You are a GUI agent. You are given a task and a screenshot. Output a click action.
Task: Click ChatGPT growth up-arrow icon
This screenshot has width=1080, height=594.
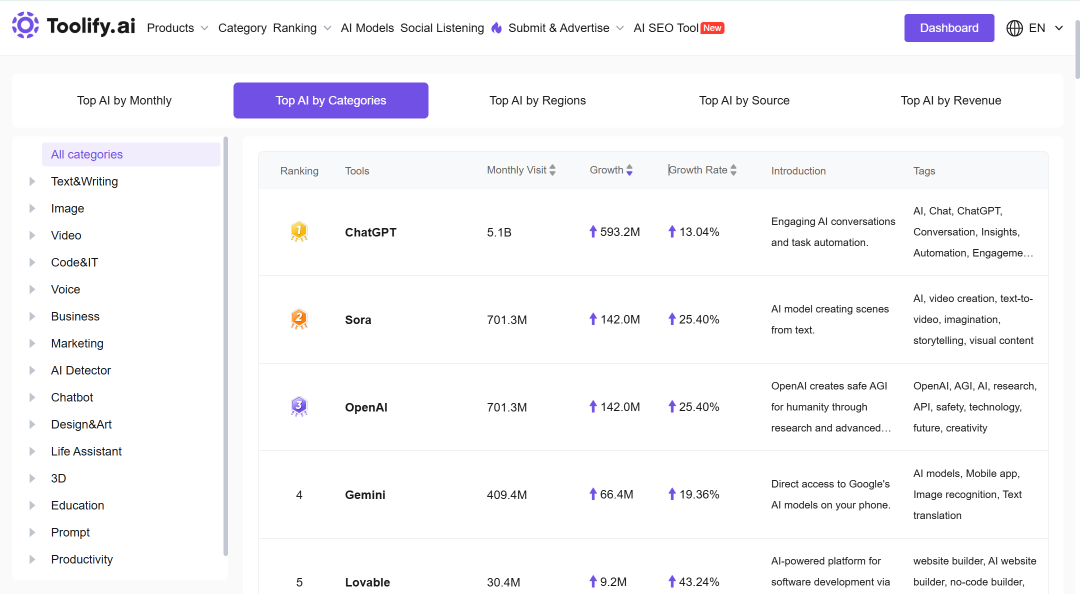[x=593, y=232]
